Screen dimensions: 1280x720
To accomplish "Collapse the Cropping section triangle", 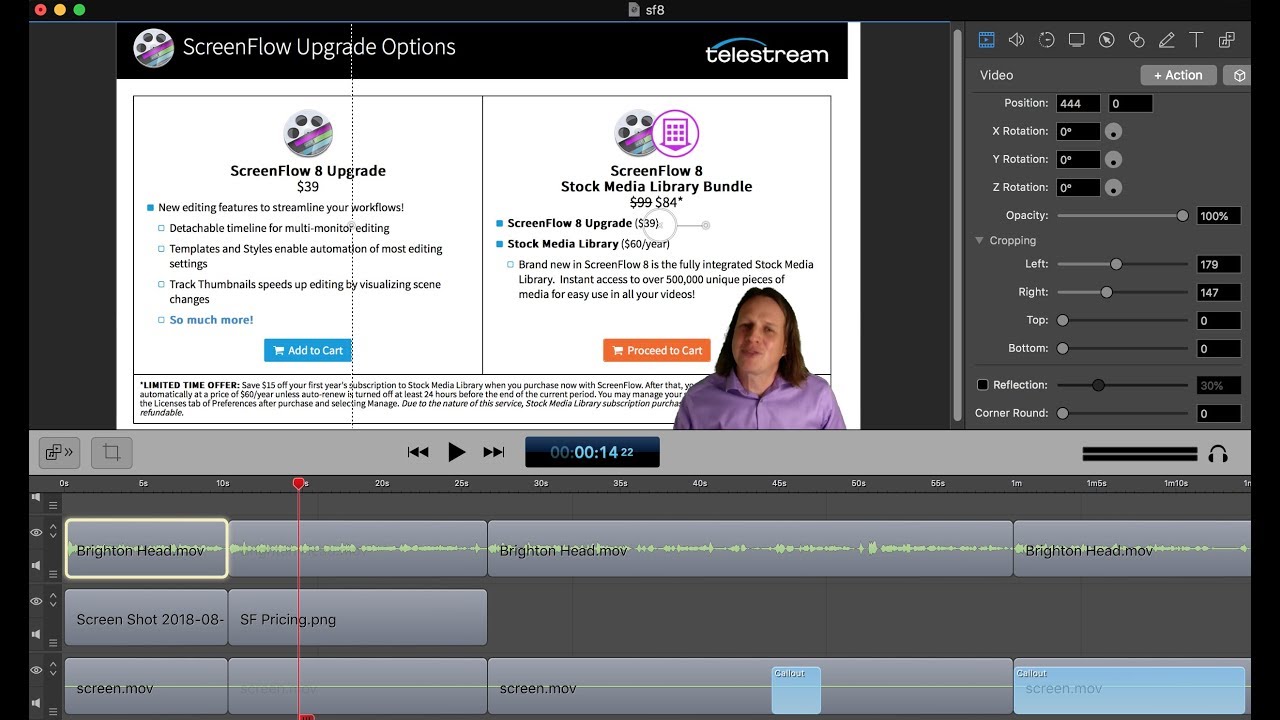I will point(980,241).
